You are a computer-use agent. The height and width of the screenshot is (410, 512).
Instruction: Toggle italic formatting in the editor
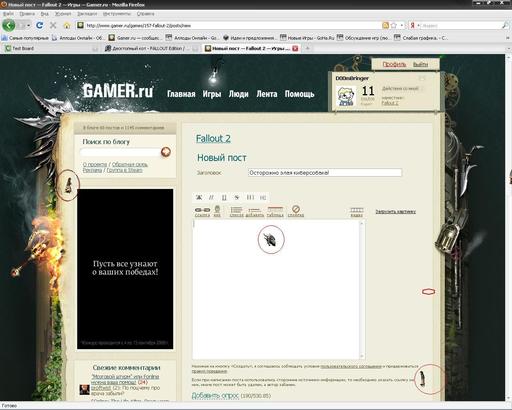[211, 197]
